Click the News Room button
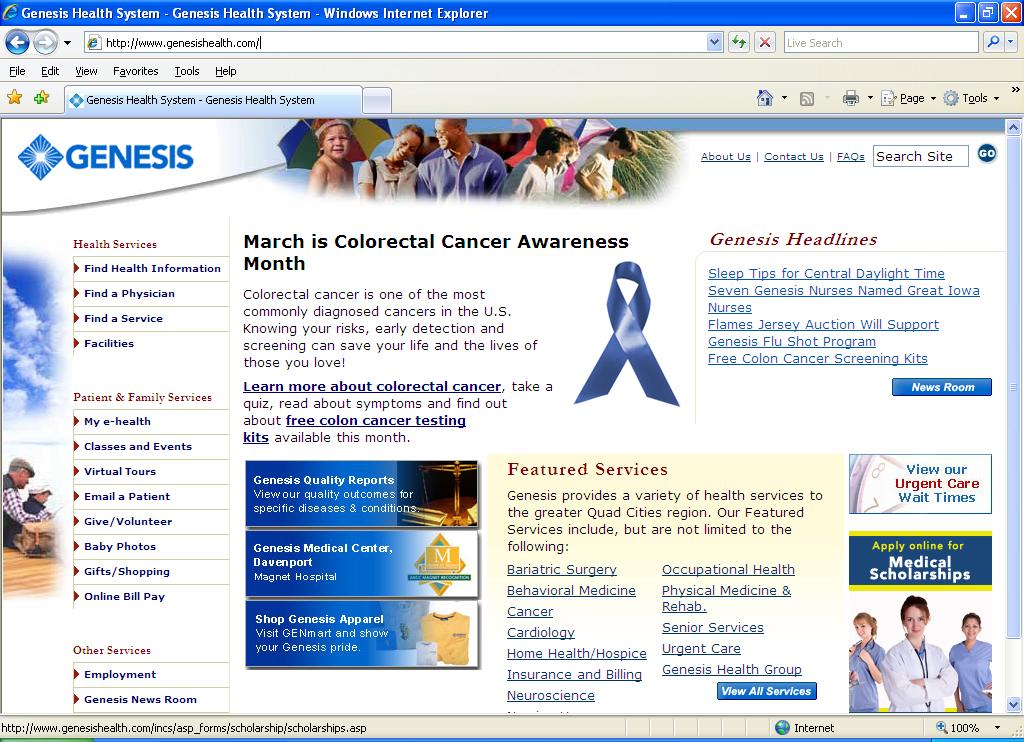This screenshot has height=742, width=1024. click(942, 387)
